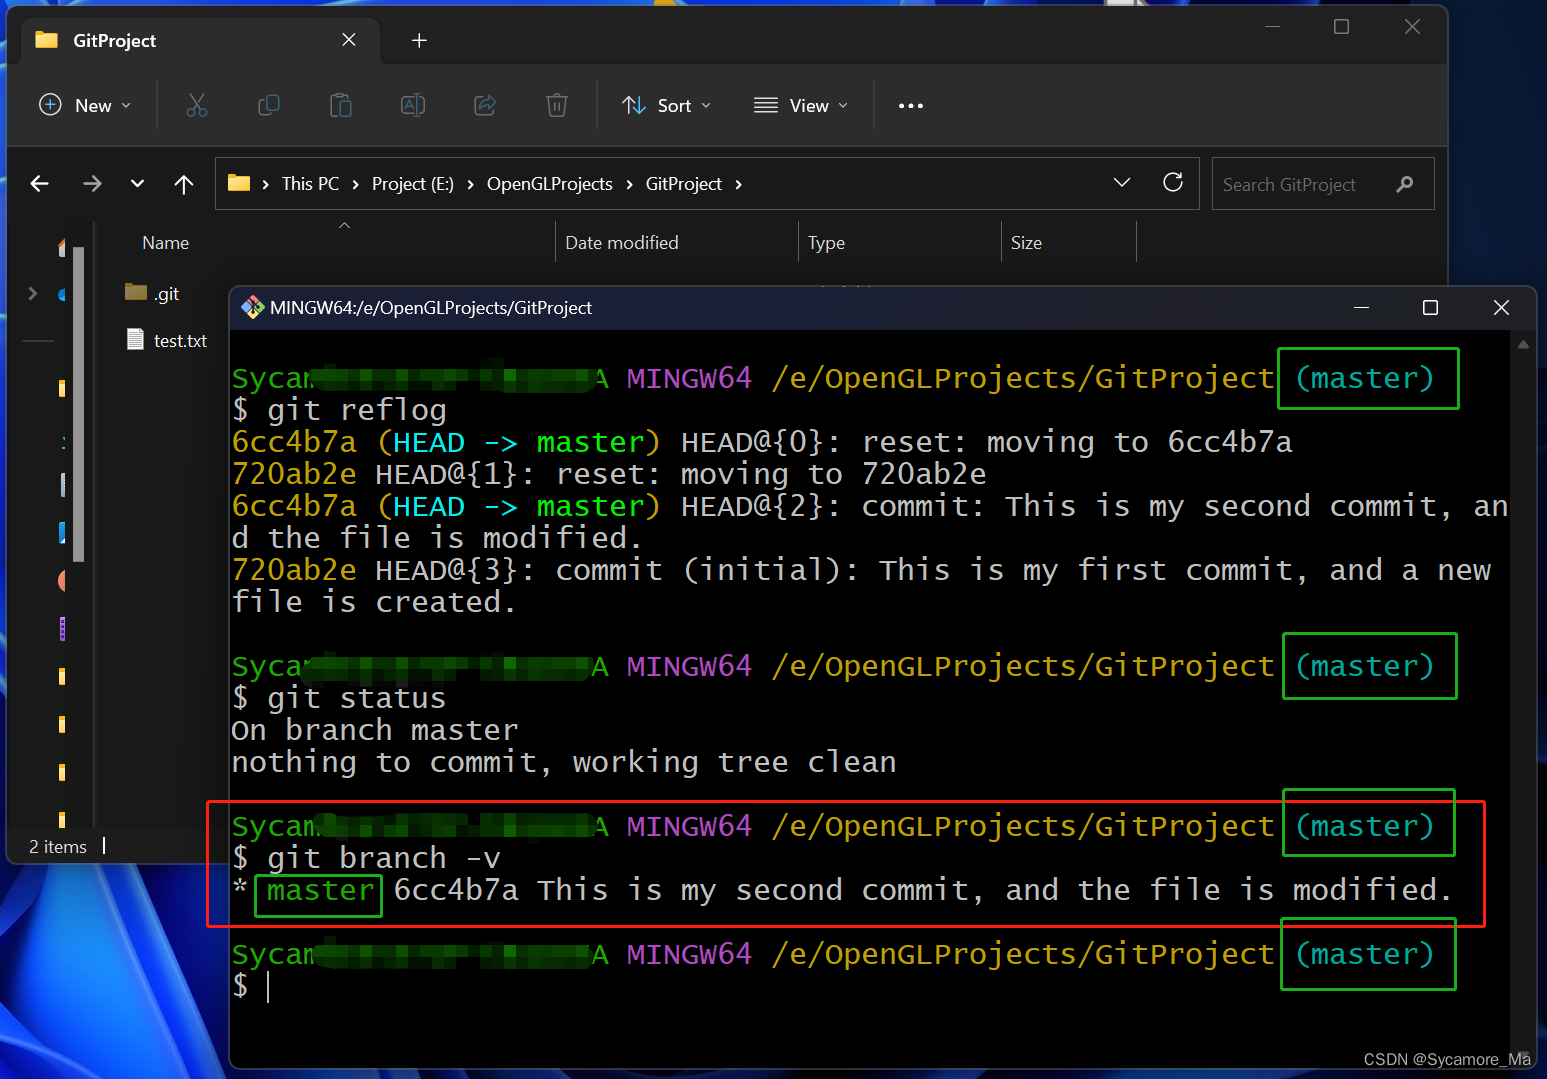1547x1079 pixels.
Task: Expand address bar history dropdown
Action: point(1122,182)
